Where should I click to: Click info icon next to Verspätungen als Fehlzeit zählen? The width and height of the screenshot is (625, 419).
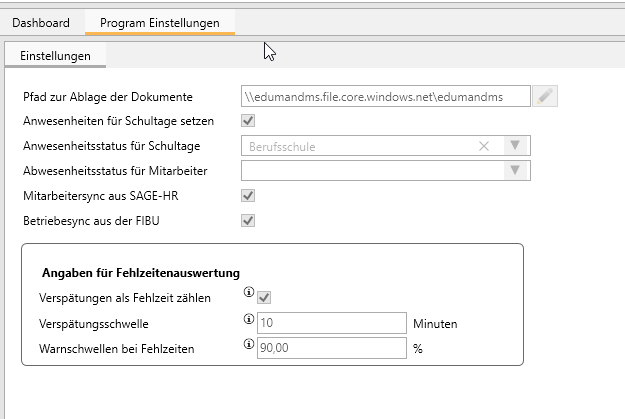tap(249, 292)
